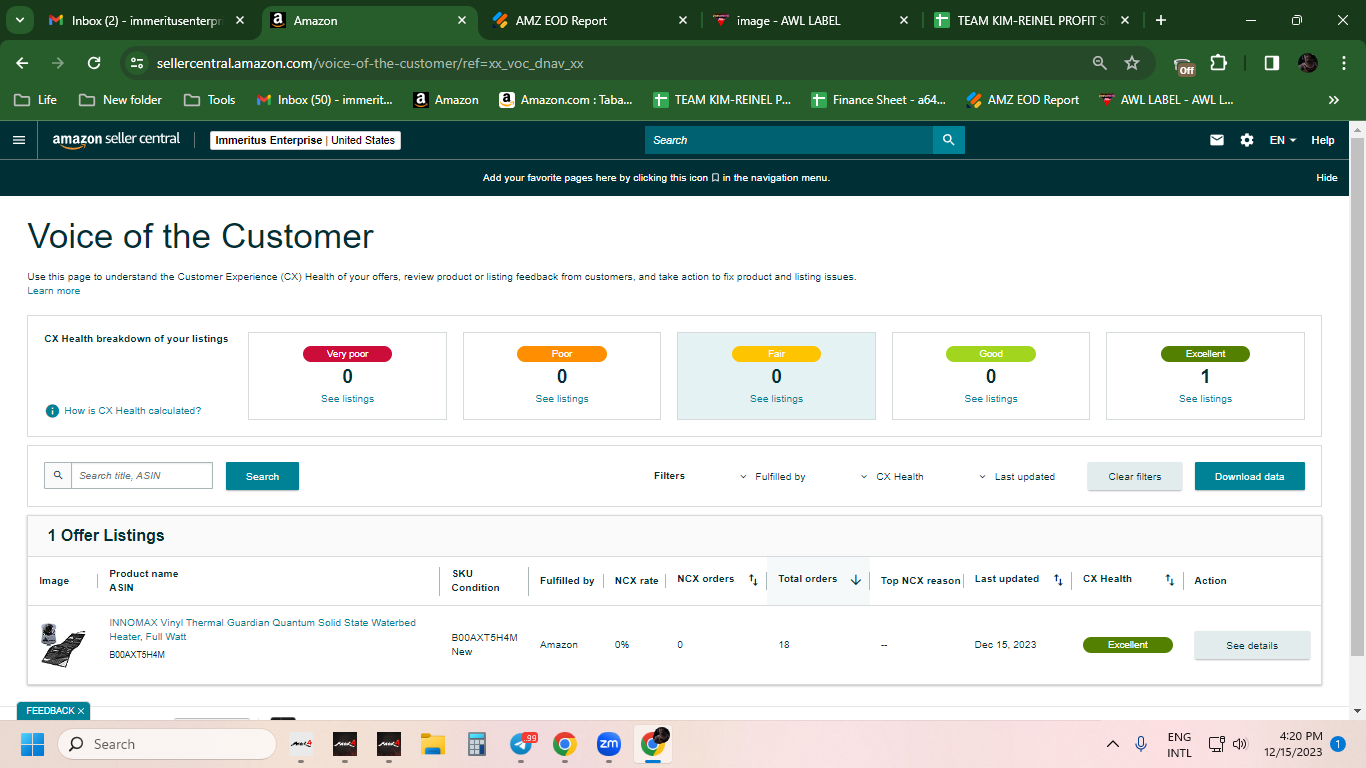
Task: Open the taskbar Calculator app
Action: click(x=477, y=744)
